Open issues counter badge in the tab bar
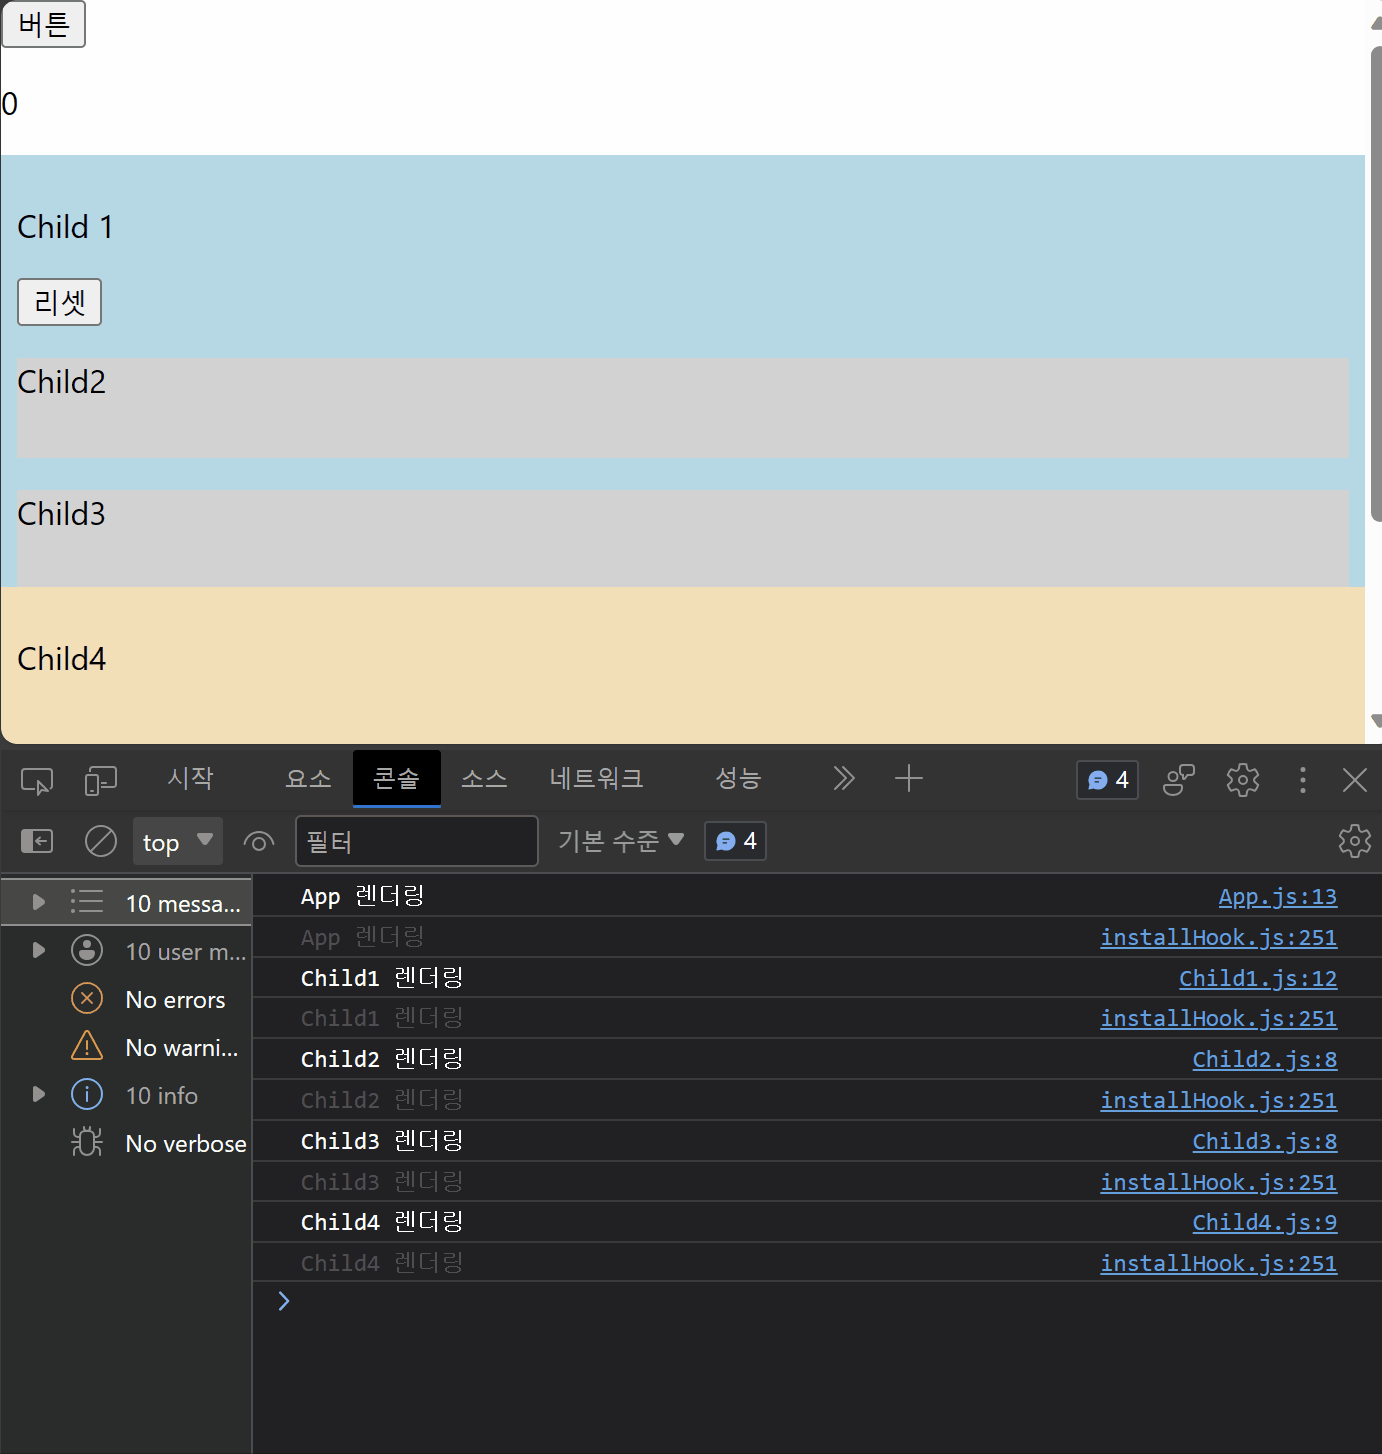 coord(1107,780)
